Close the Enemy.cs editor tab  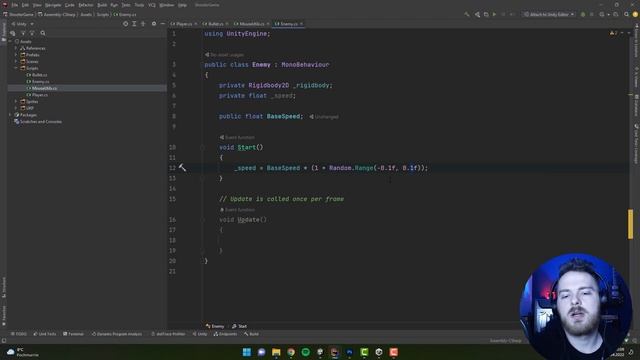(302, 24)
